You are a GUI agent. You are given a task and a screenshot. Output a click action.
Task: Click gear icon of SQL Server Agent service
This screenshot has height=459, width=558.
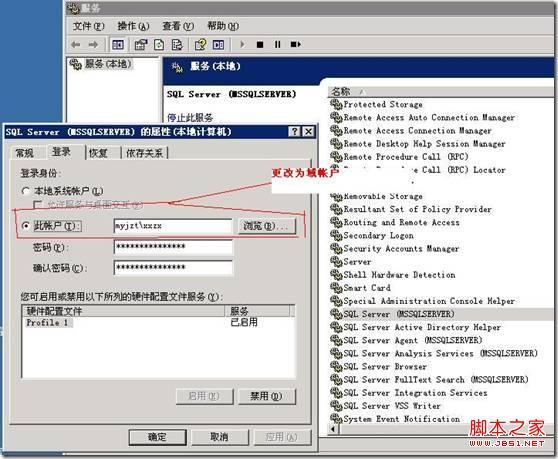336,340
